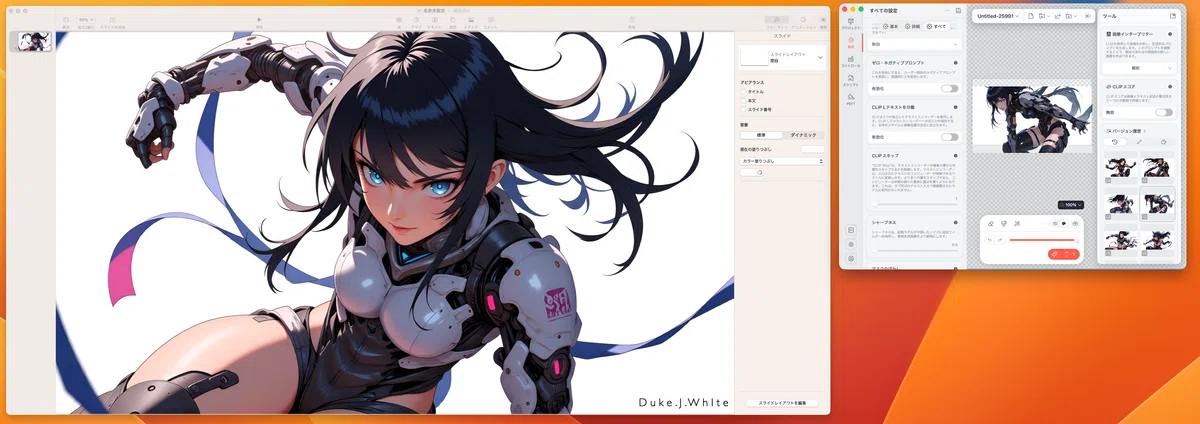Open the 100% zoom dropdown on the canvas
Screen dimensions: 1200x424
[1070, 205]
